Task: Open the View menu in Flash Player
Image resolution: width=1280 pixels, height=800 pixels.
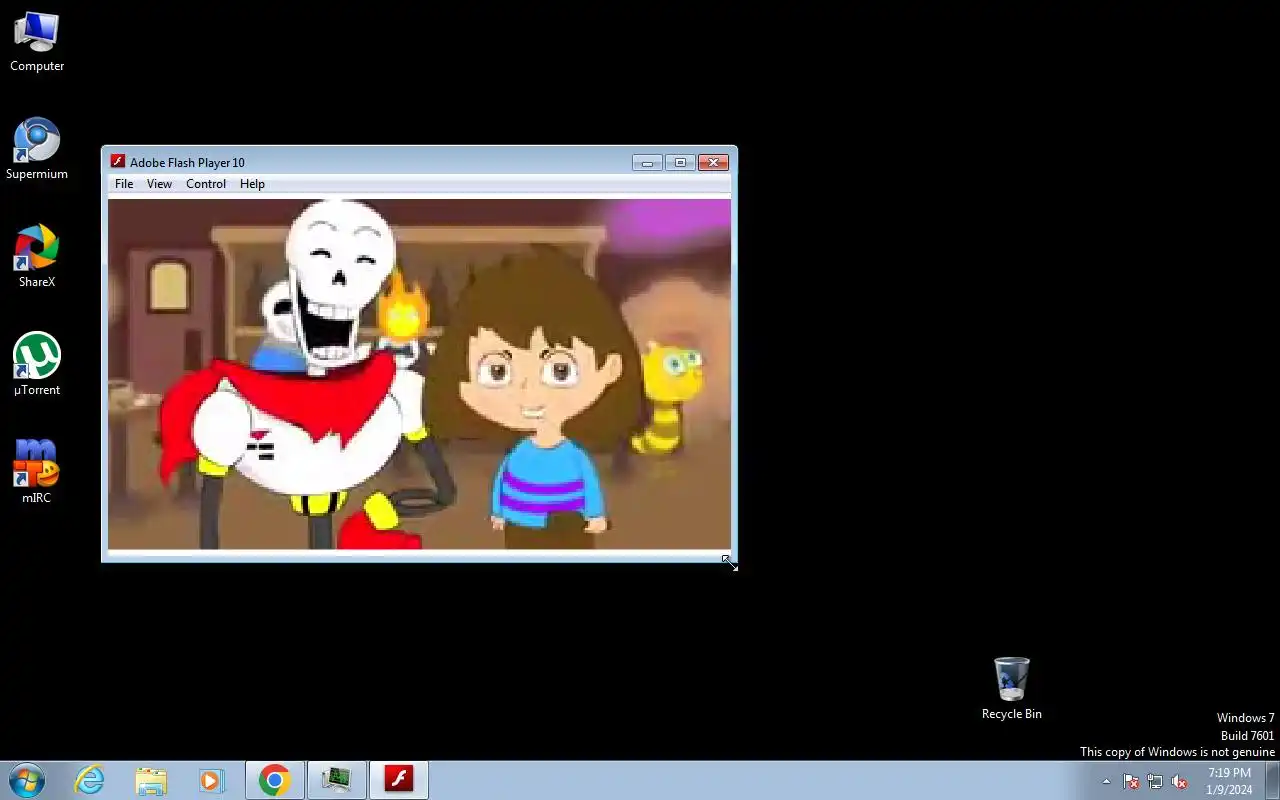Action: point(159,184)
